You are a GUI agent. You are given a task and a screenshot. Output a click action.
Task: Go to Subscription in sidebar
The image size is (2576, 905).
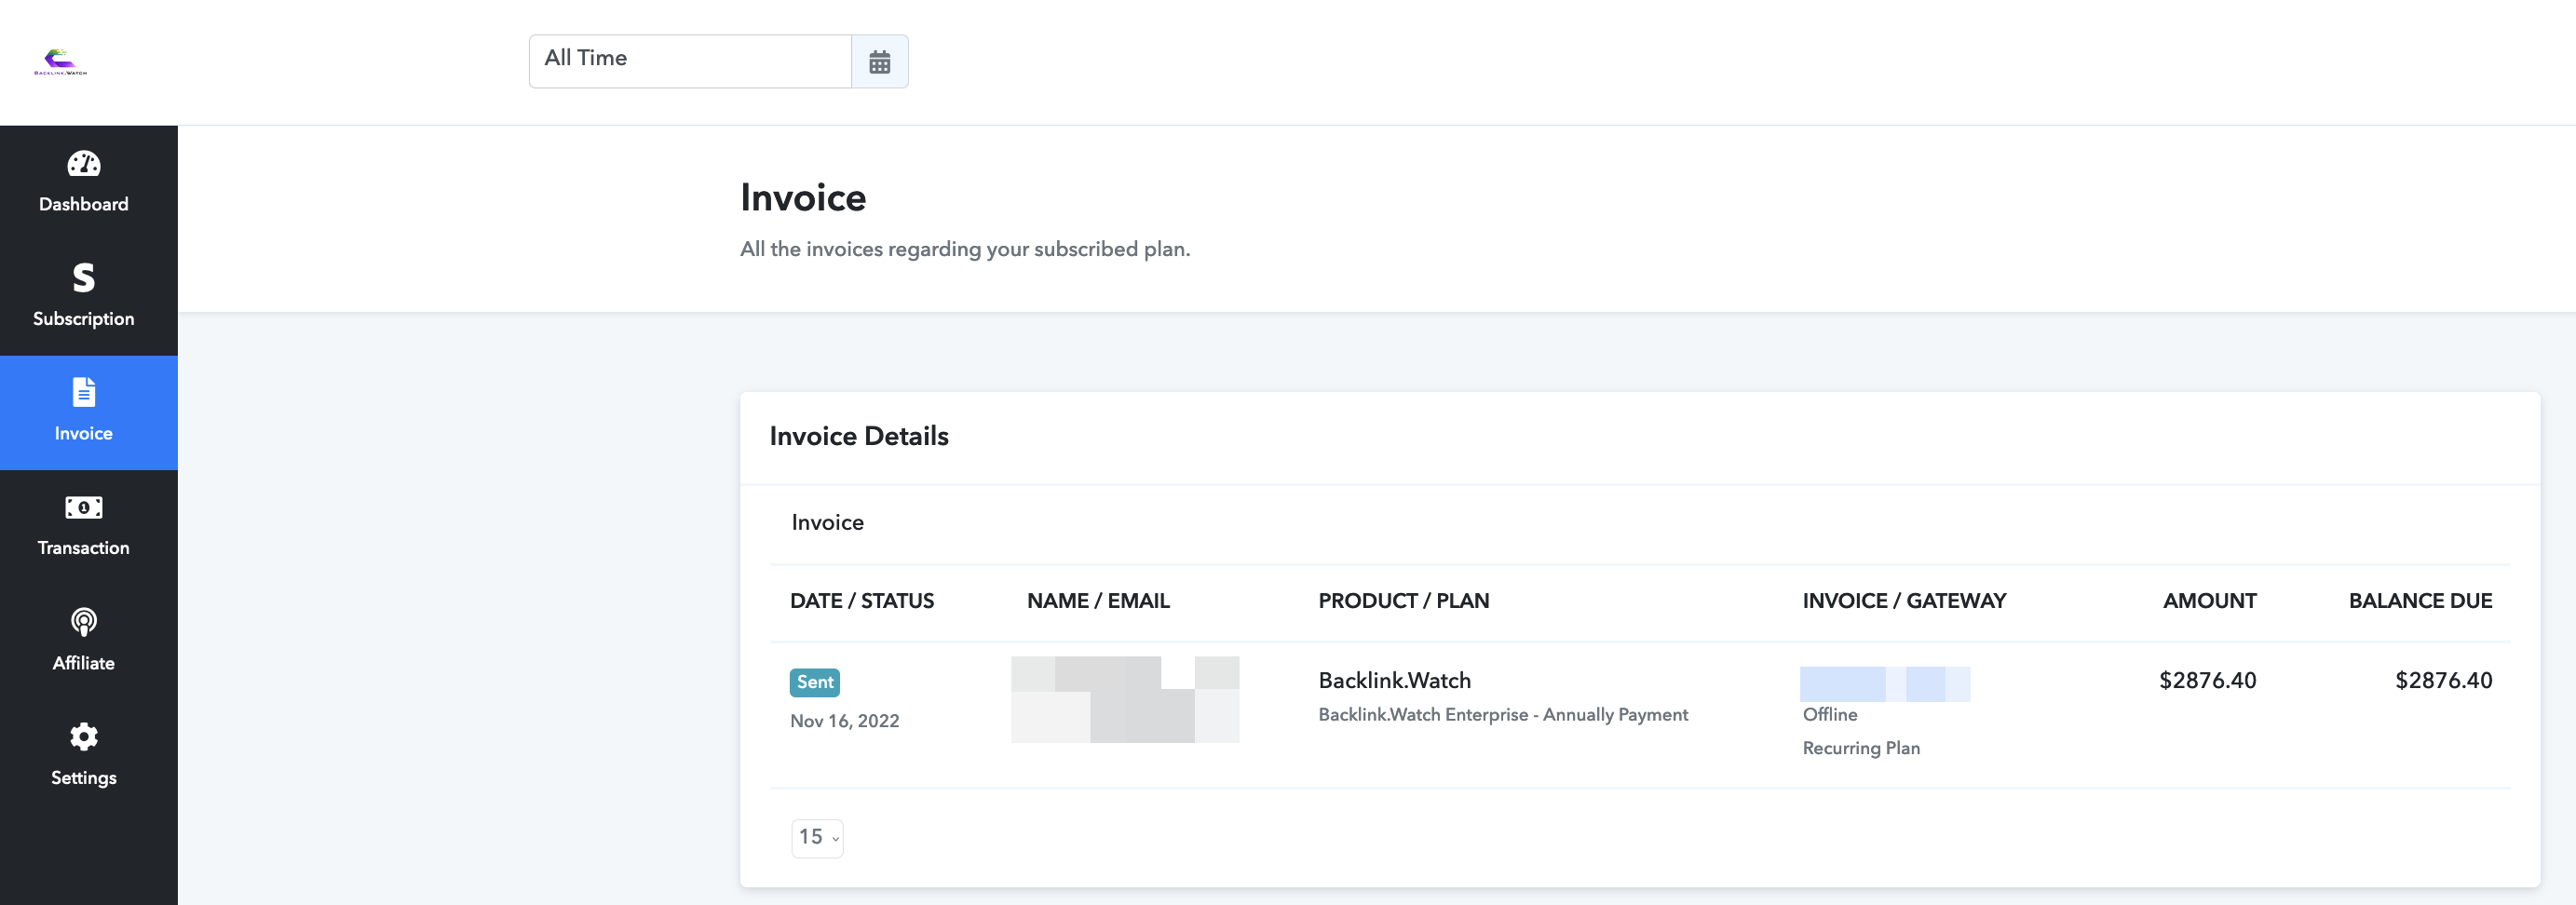pyautogui.click(x=84, y=319)
